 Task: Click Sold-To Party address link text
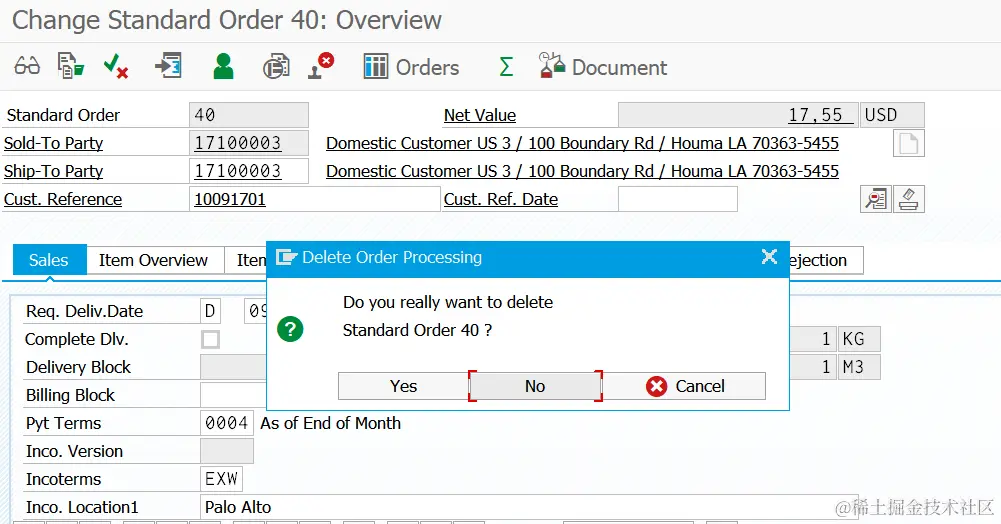tap(582, 143)
